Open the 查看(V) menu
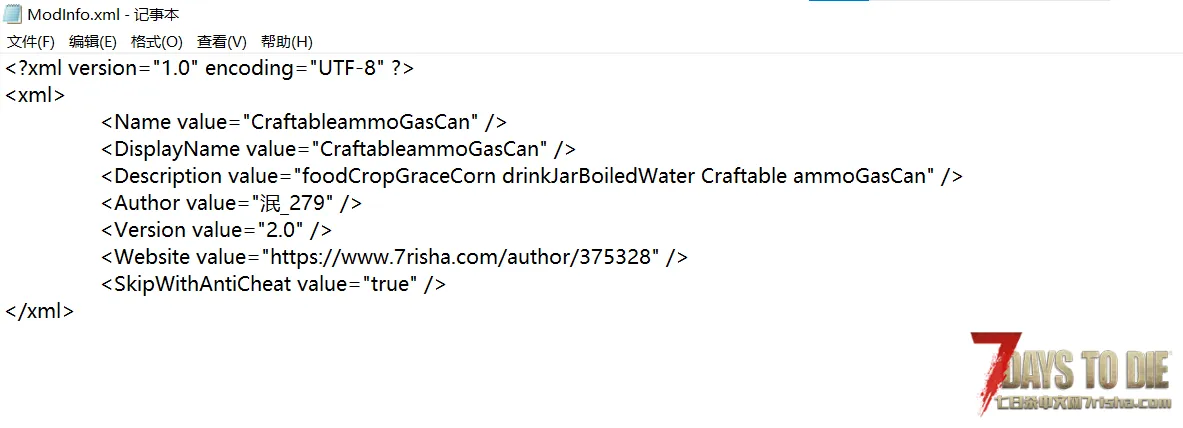The height and width of the screenshot is (428, 1183). [222, 42]
